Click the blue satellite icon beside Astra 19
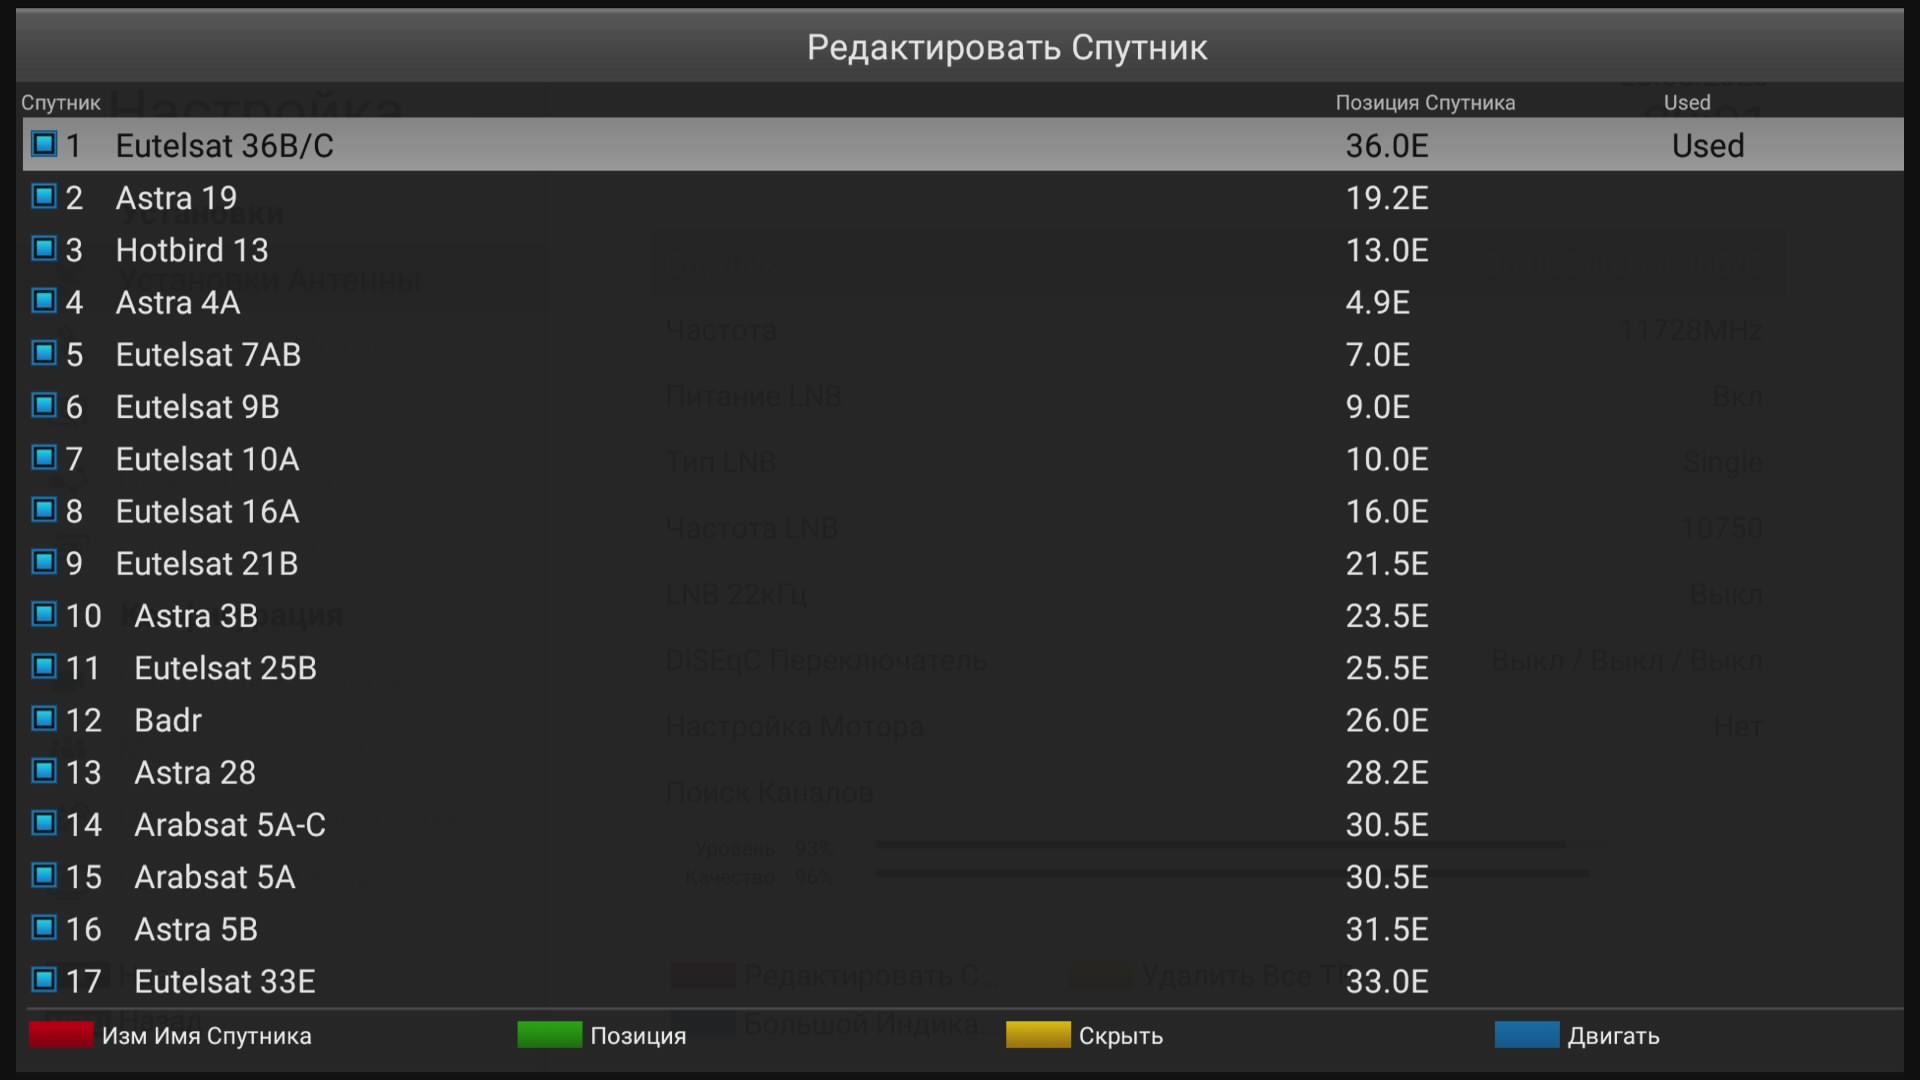1920x1080 pixels. [x=44, y=196]
